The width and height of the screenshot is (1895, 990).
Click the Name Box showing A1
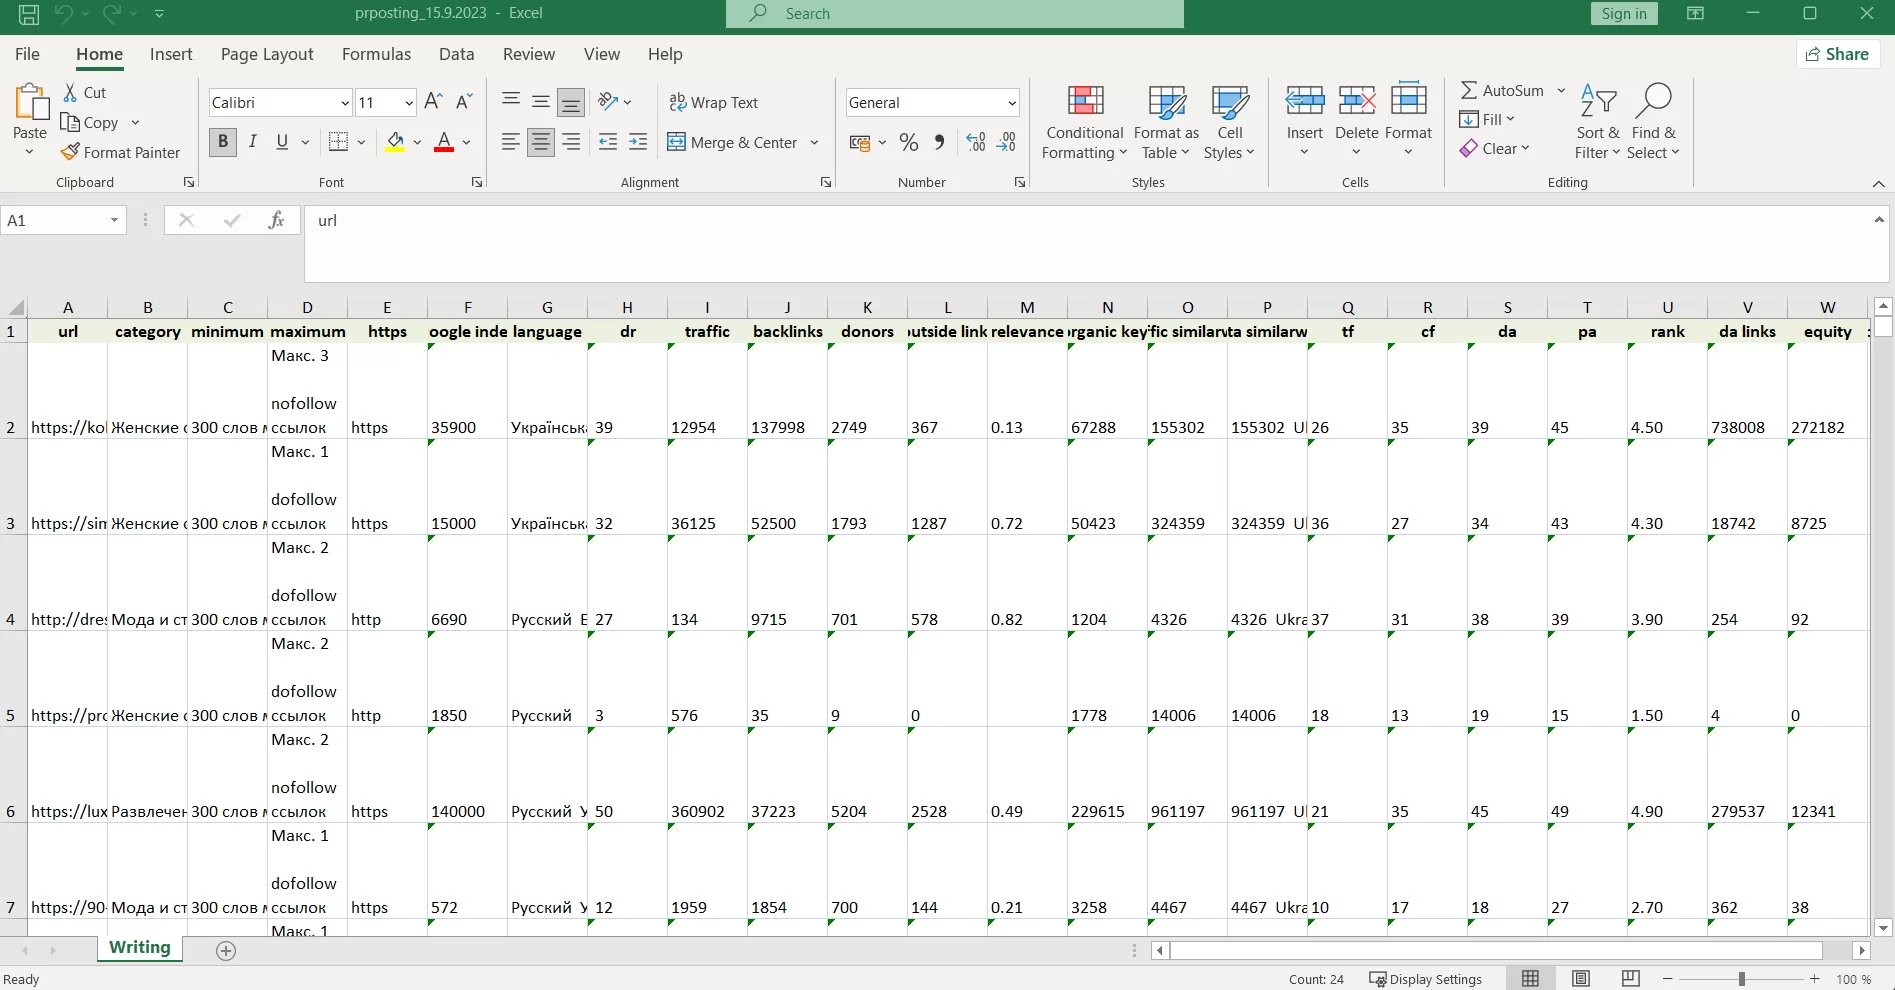tap(55, 220)
